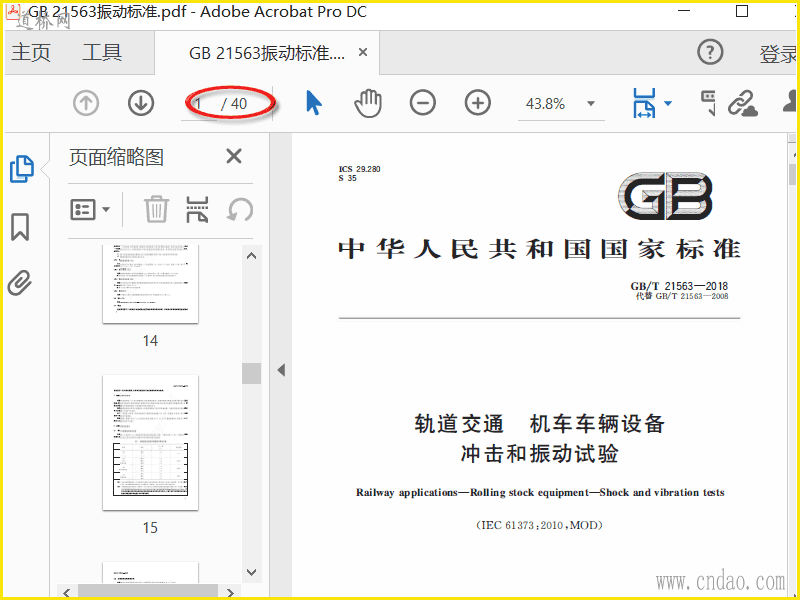Maximize the Acrobat window
Image resolution: width=800 pixels, height=600 pixels.
click(x=742, y=11)
